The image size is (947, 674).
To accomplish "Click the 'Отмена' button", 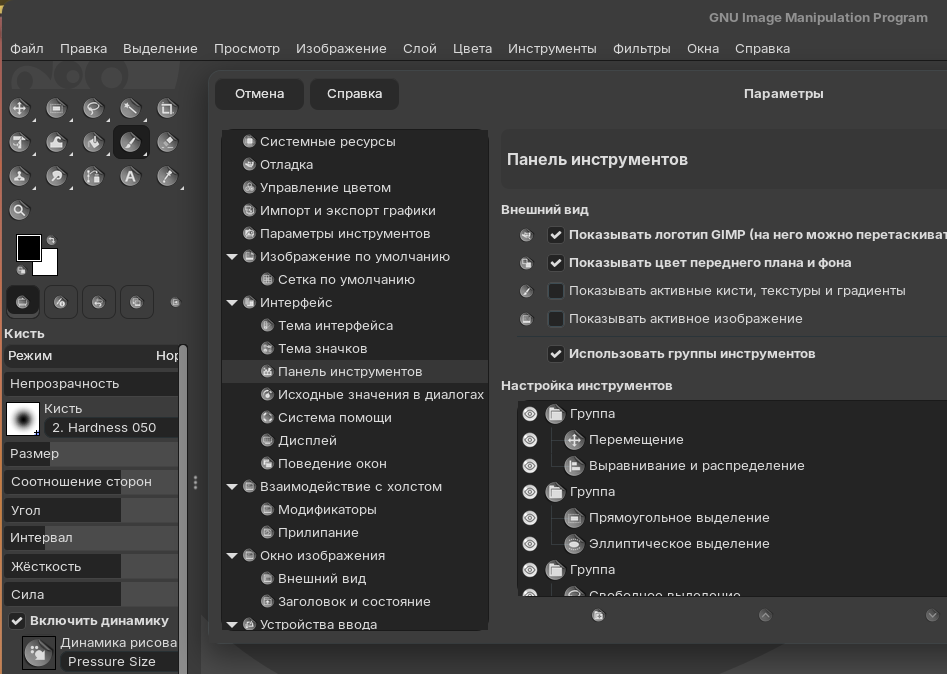I will tap(259, 94).
